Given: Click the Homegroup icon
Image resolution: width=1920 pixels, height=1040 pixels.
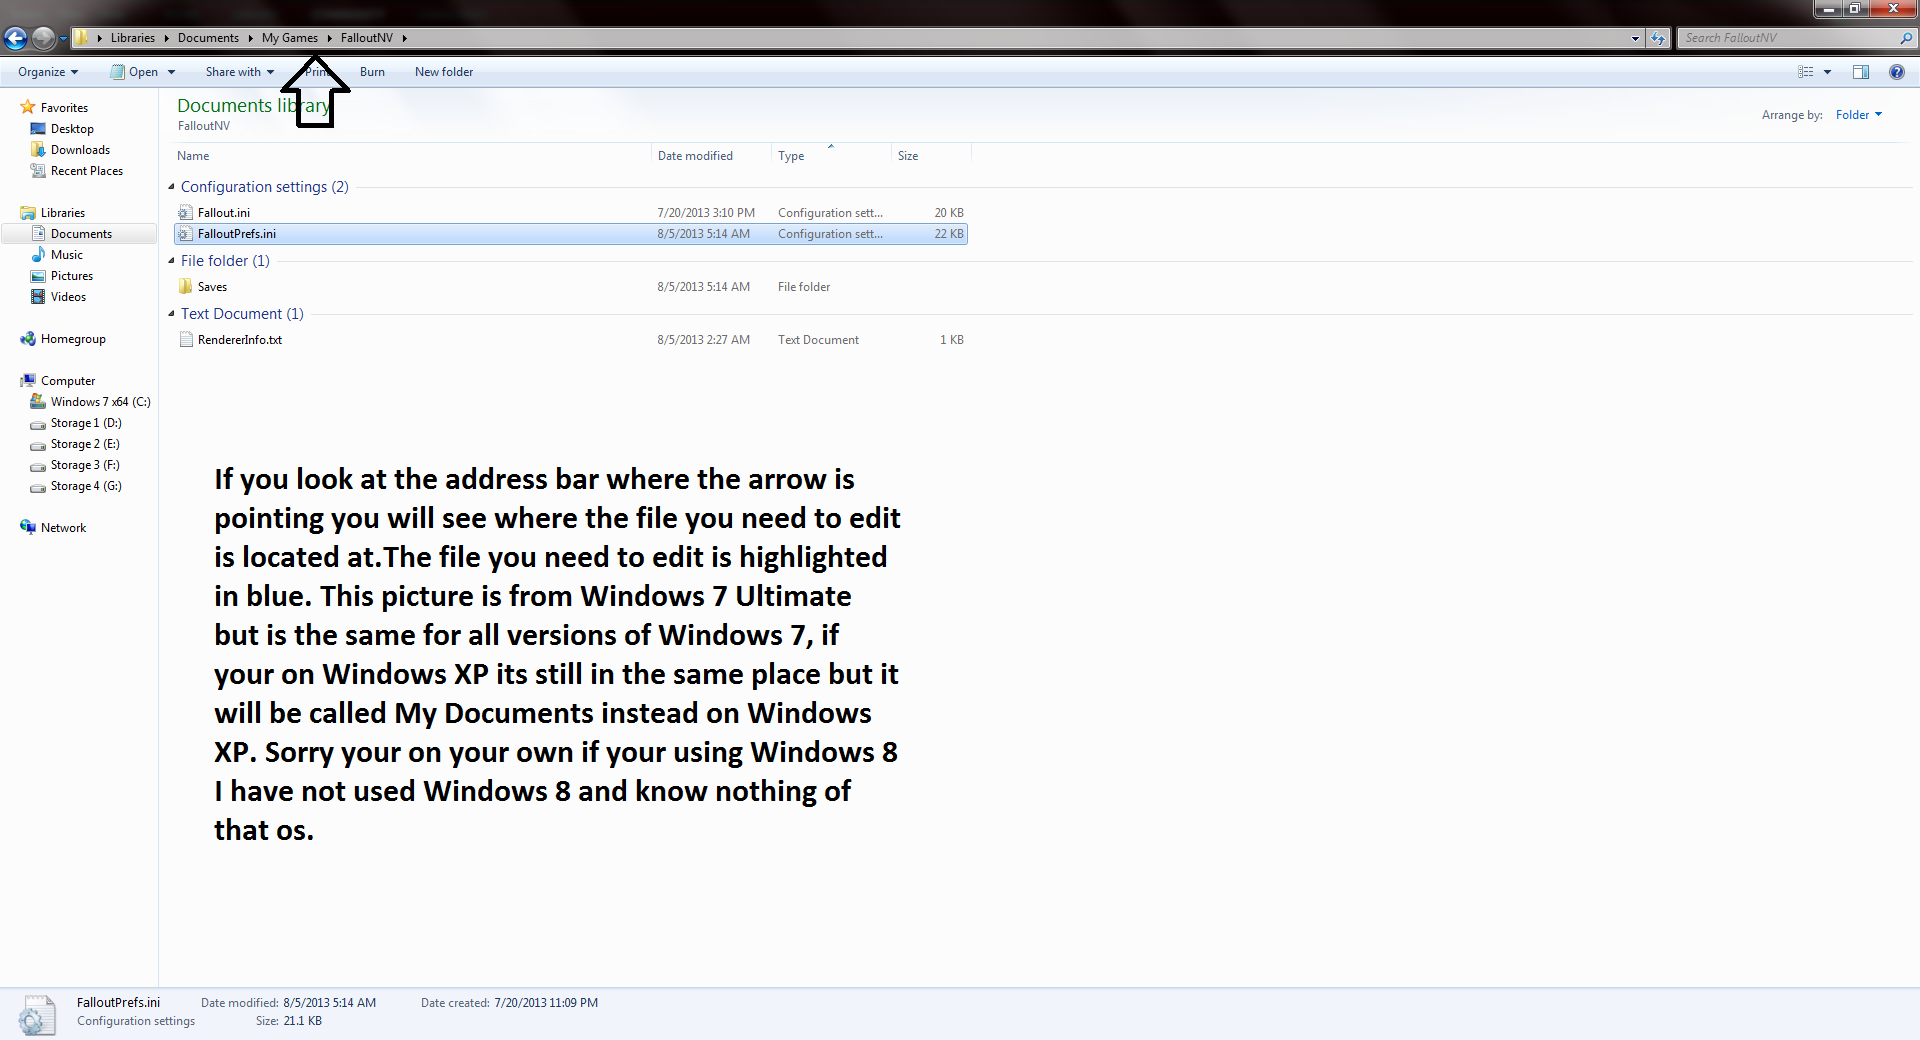Looking at the screenshot, I should (x=28, y=339).
